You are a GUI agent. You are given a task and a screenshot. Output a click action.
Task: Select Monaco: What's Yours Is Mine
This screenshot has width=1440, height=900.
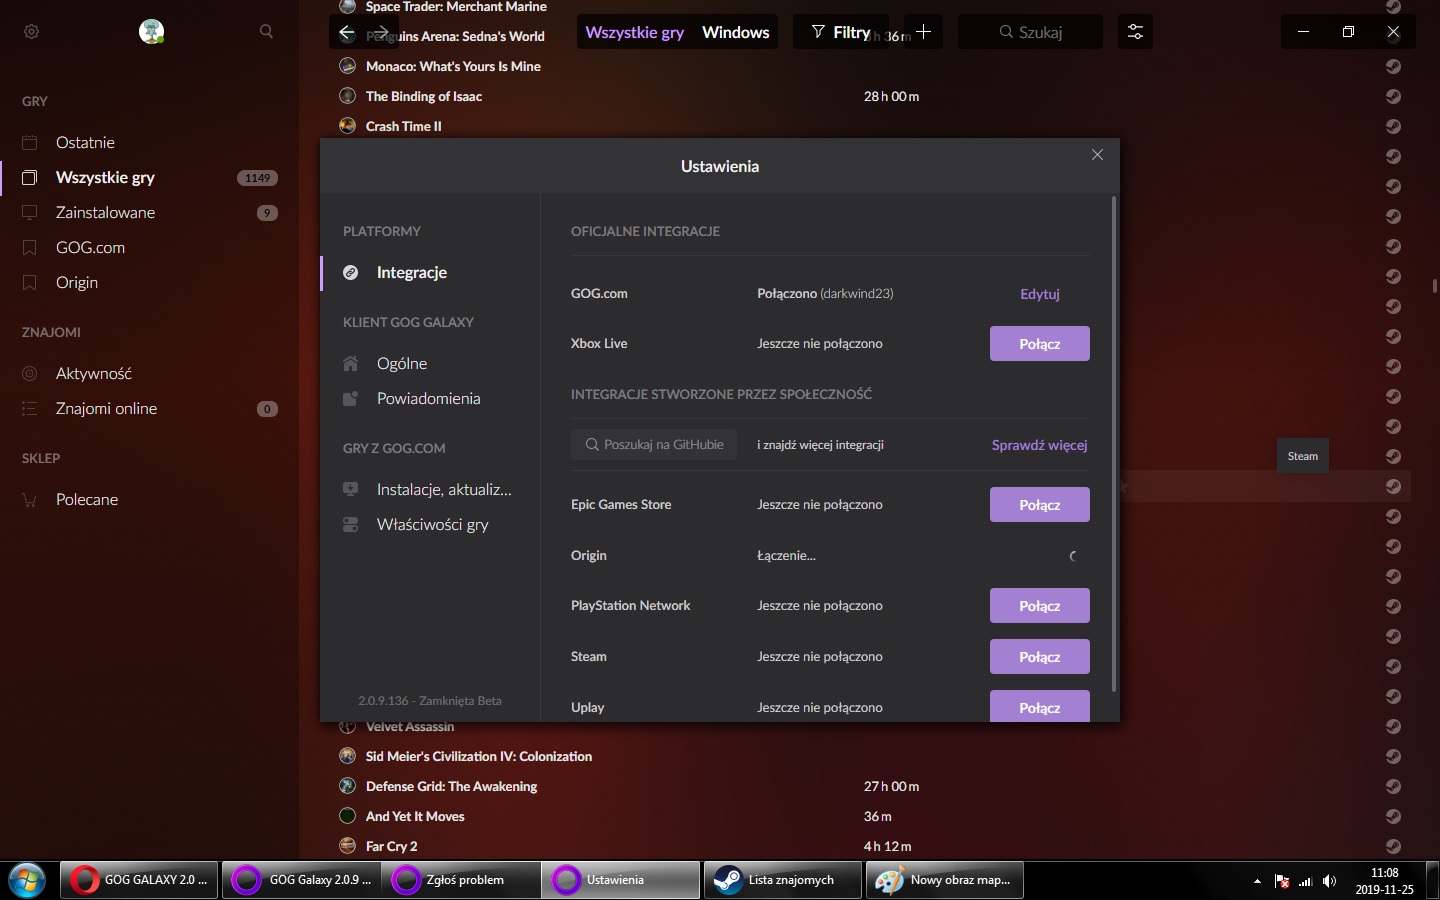click(453, 66)
